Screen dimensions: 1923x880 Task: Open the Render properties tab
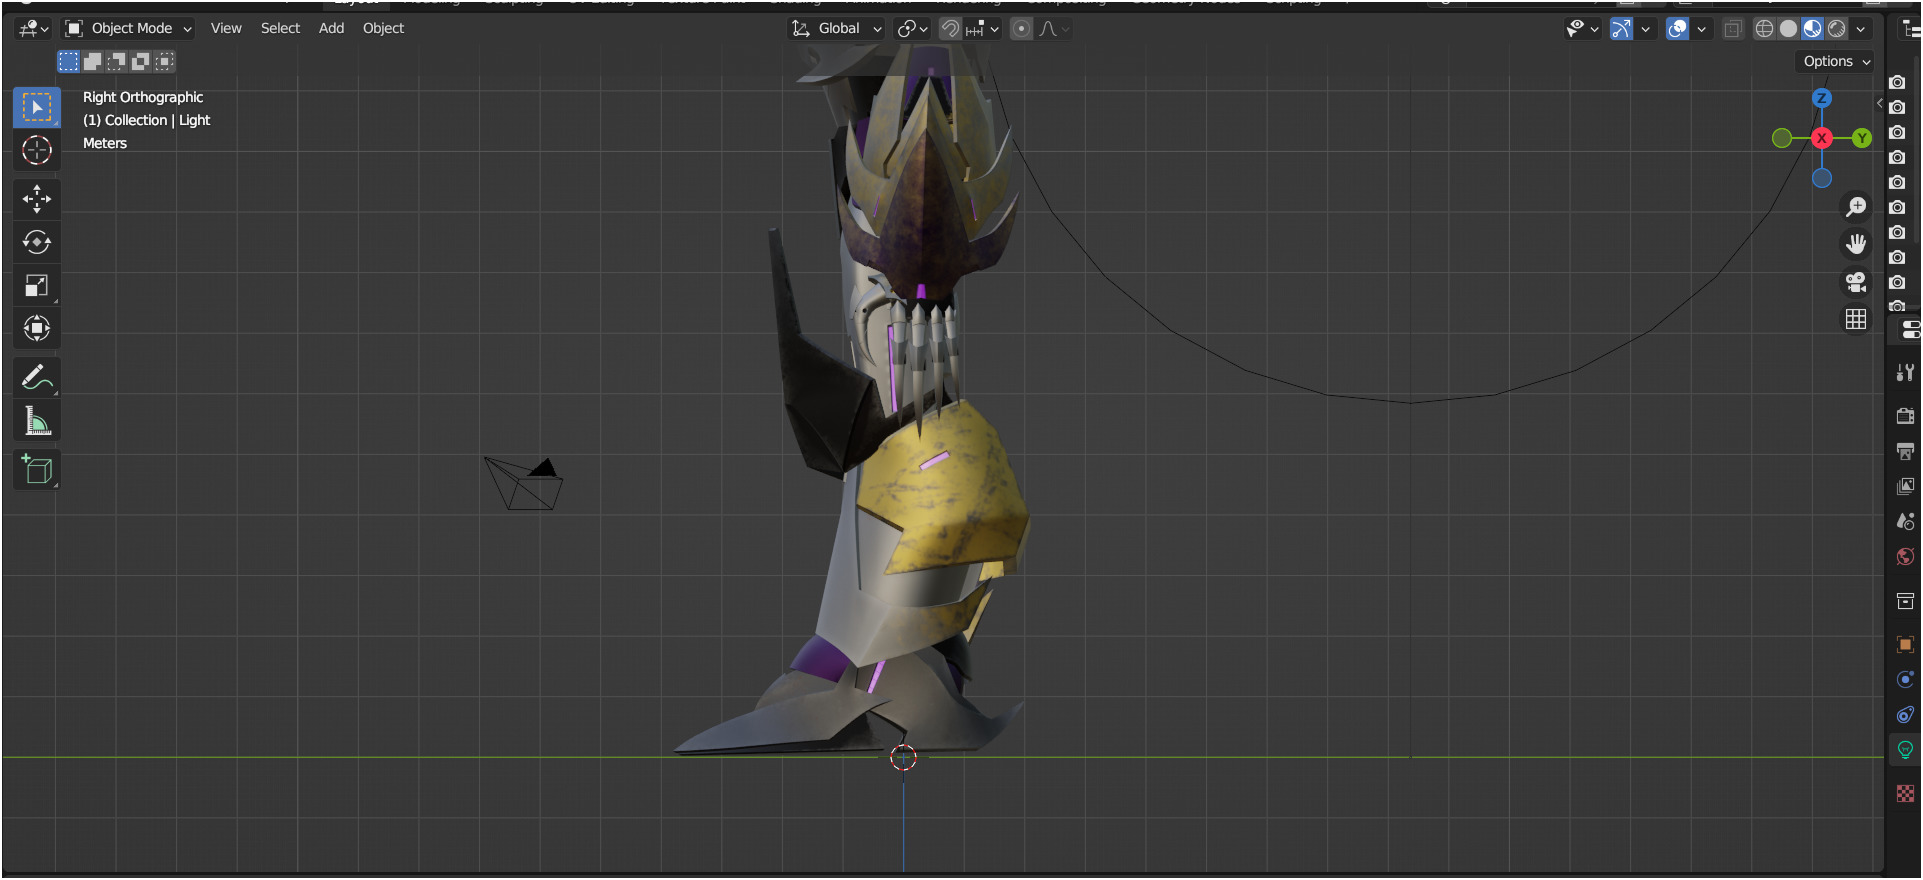point(1905,416)
